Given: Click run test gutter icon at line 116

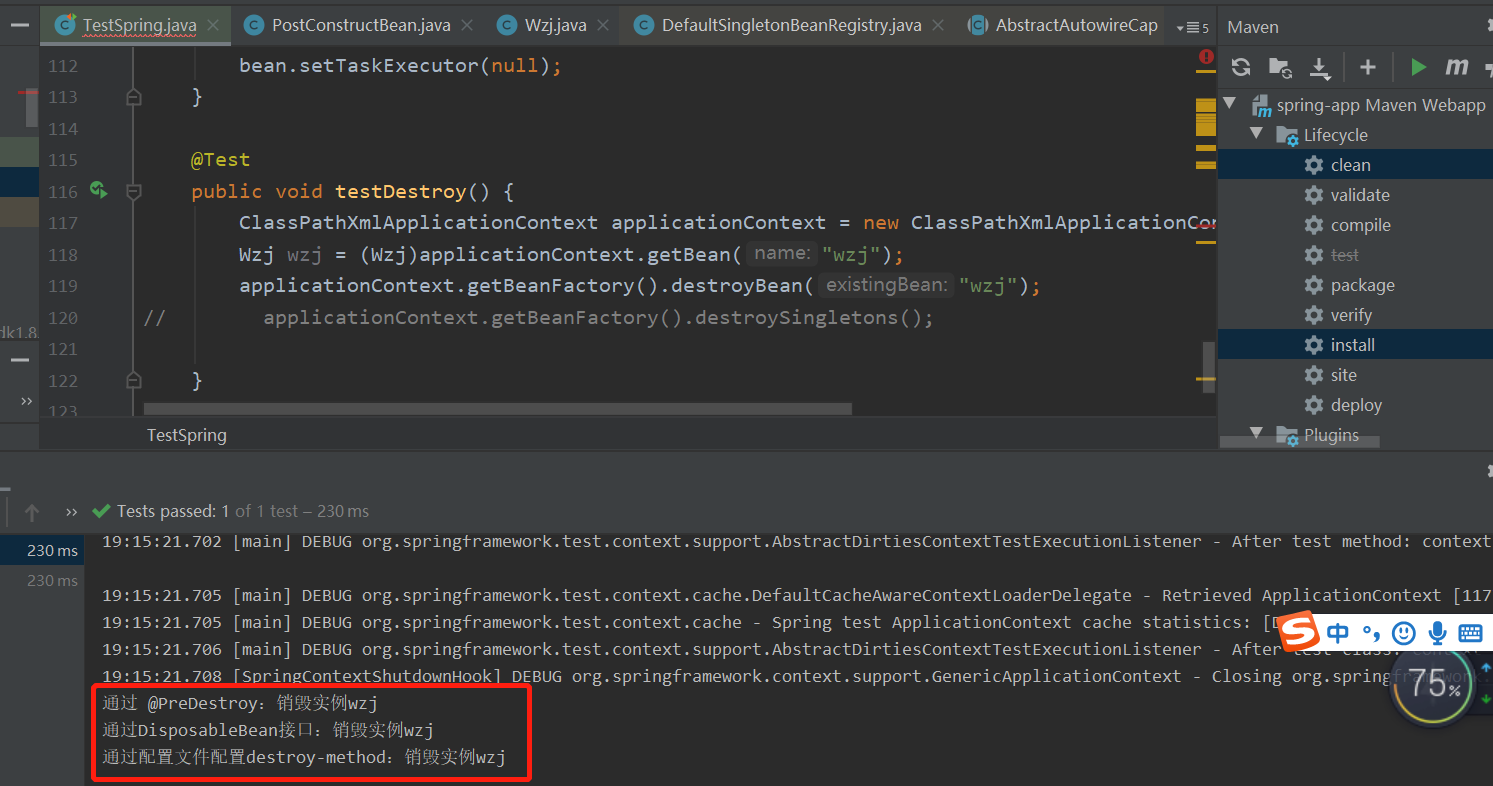Looking at the screenshot, I should pos(98,189).
